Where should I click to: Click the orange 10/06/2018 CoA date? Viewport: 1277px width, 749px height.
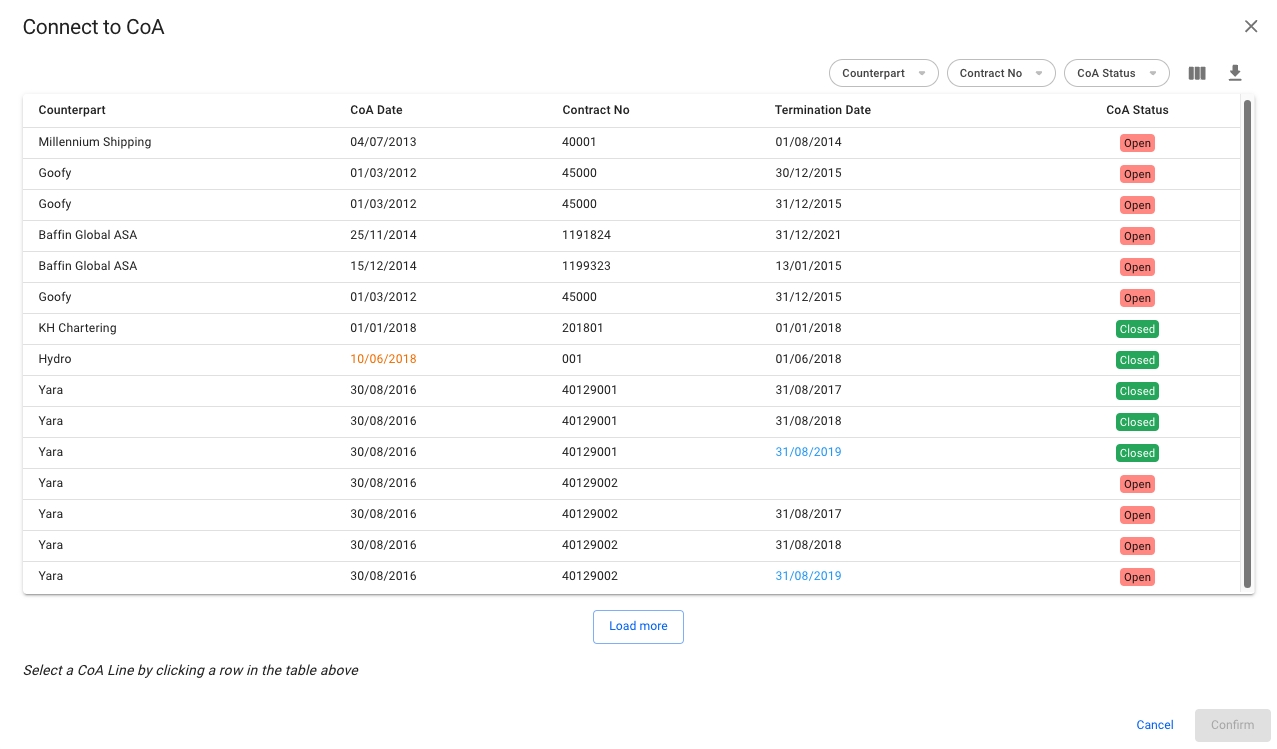(383, 359)
